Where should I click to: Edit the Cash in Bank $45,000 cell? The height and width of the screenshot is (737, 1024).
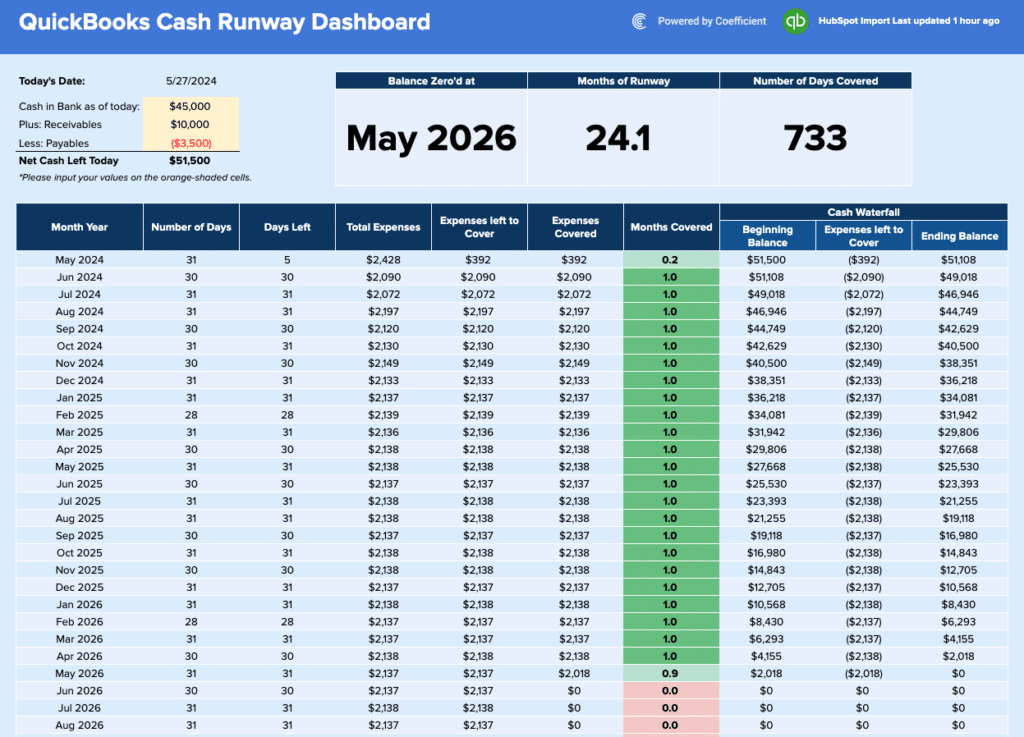191,106
